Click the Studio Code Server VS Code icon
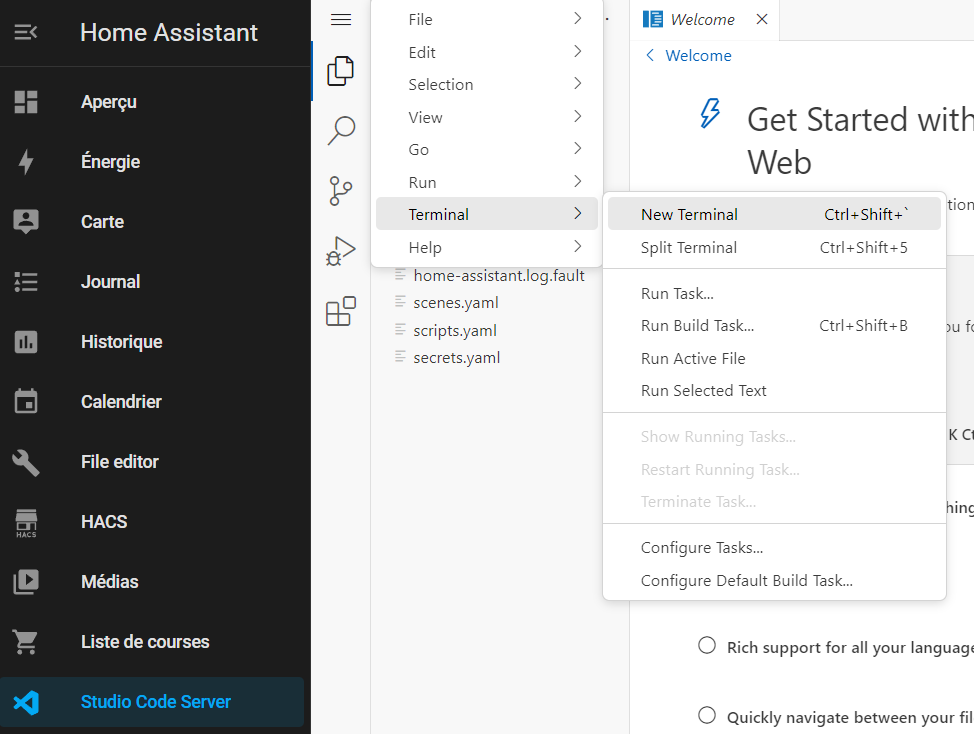974x734 pixels. click(26, 702)
